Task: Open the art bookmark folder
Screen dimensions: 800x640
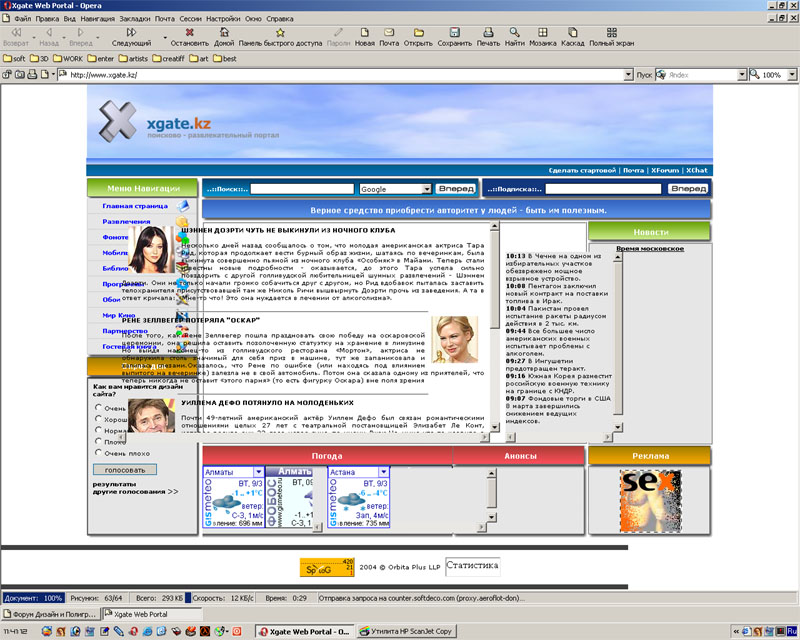Action: pyautogui.click(x=199, y=59)
